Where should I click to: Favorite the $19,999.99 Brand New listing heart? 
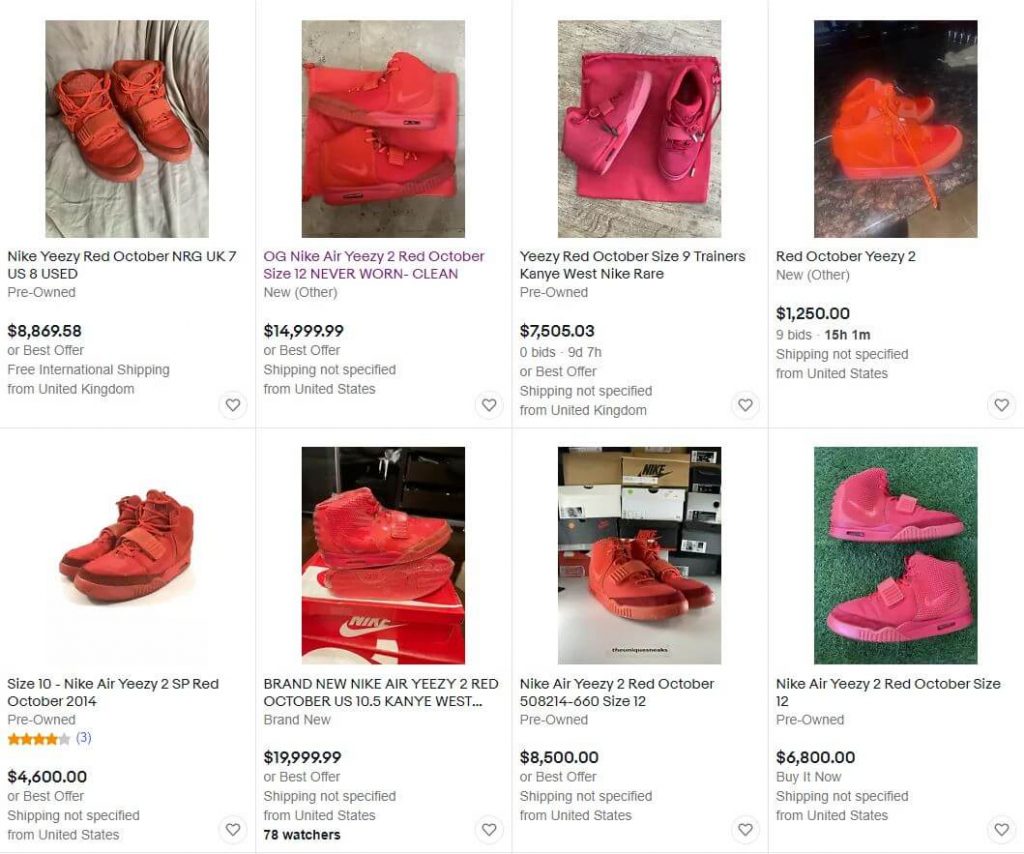[x=489, y=829]
